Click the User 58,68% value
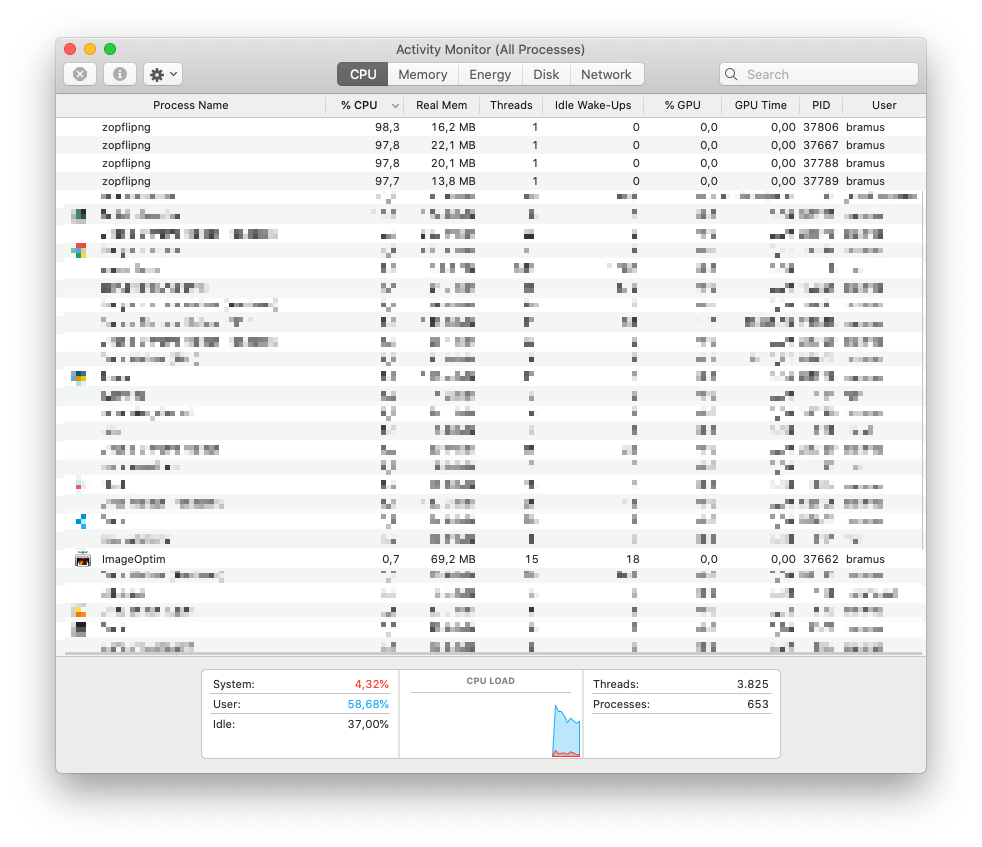Image resolution: width=982 pixels, height=847 pixels. 368,704
